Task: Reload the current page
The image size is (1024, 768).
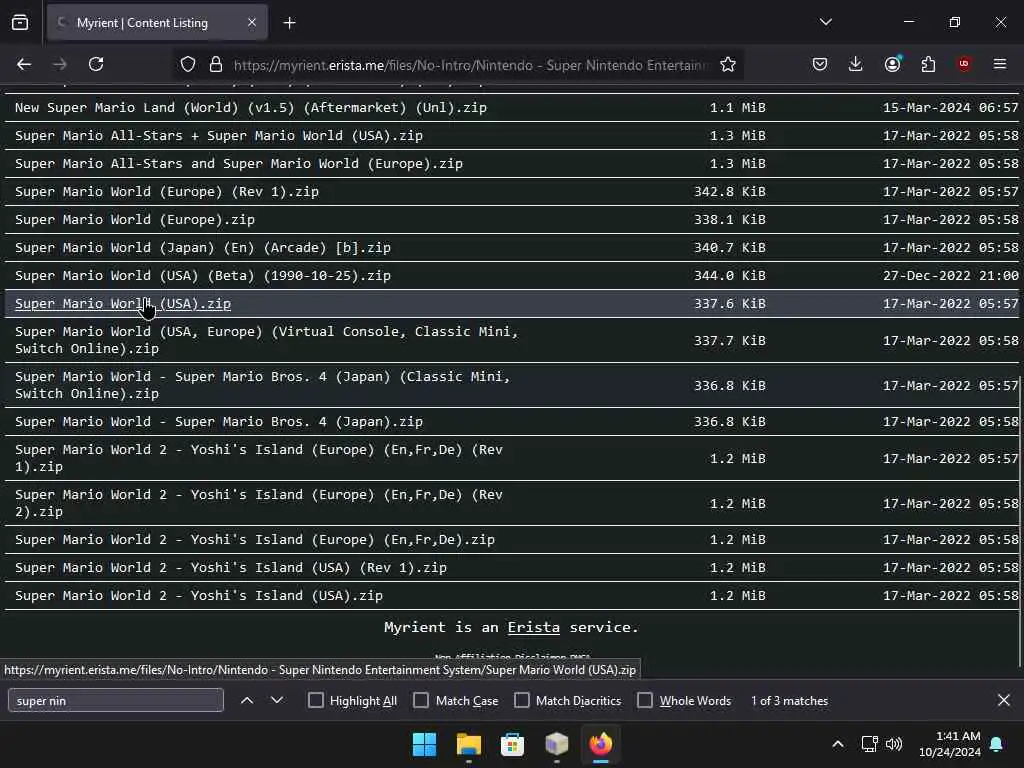Action: (96, 64)
